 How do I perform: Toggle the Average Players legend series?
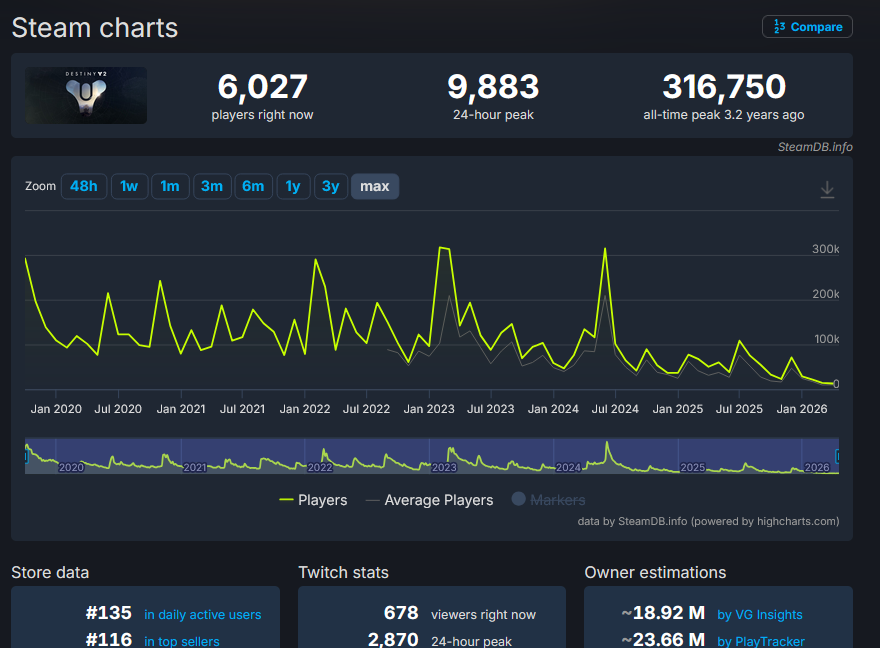coord(429,500)
